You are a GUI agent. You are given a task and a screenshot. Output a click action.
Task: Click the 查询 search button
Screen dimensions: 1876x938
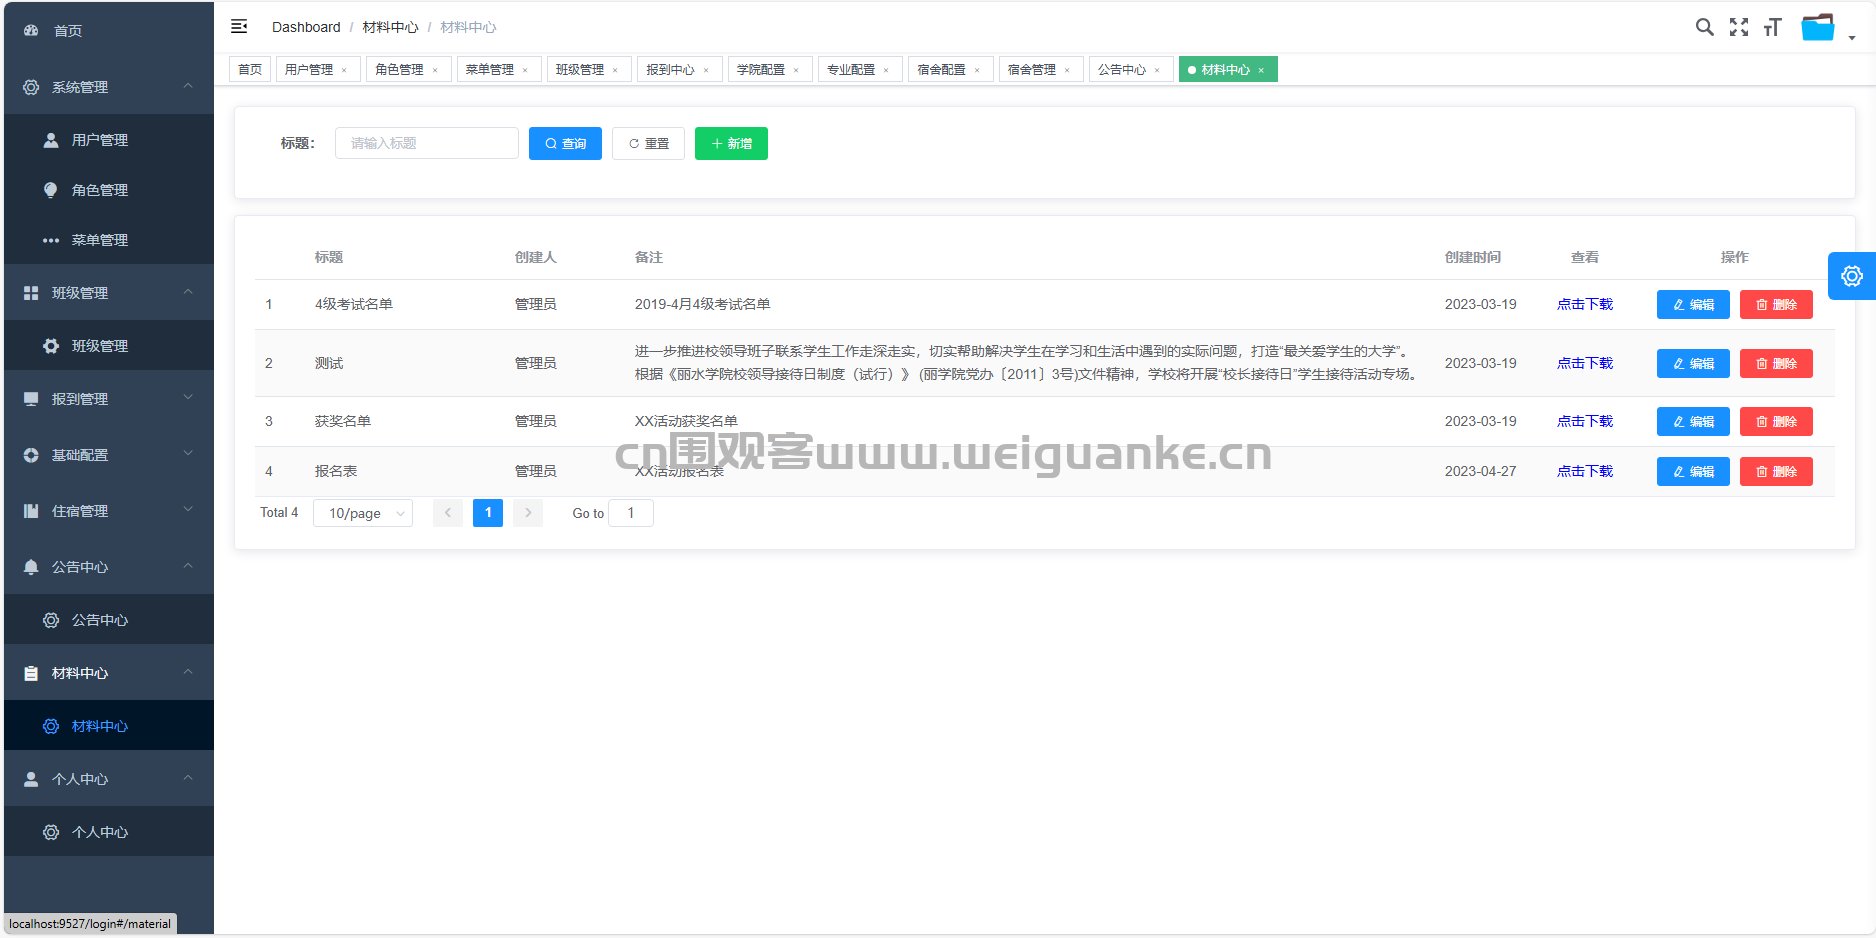[x=565, y=143]
